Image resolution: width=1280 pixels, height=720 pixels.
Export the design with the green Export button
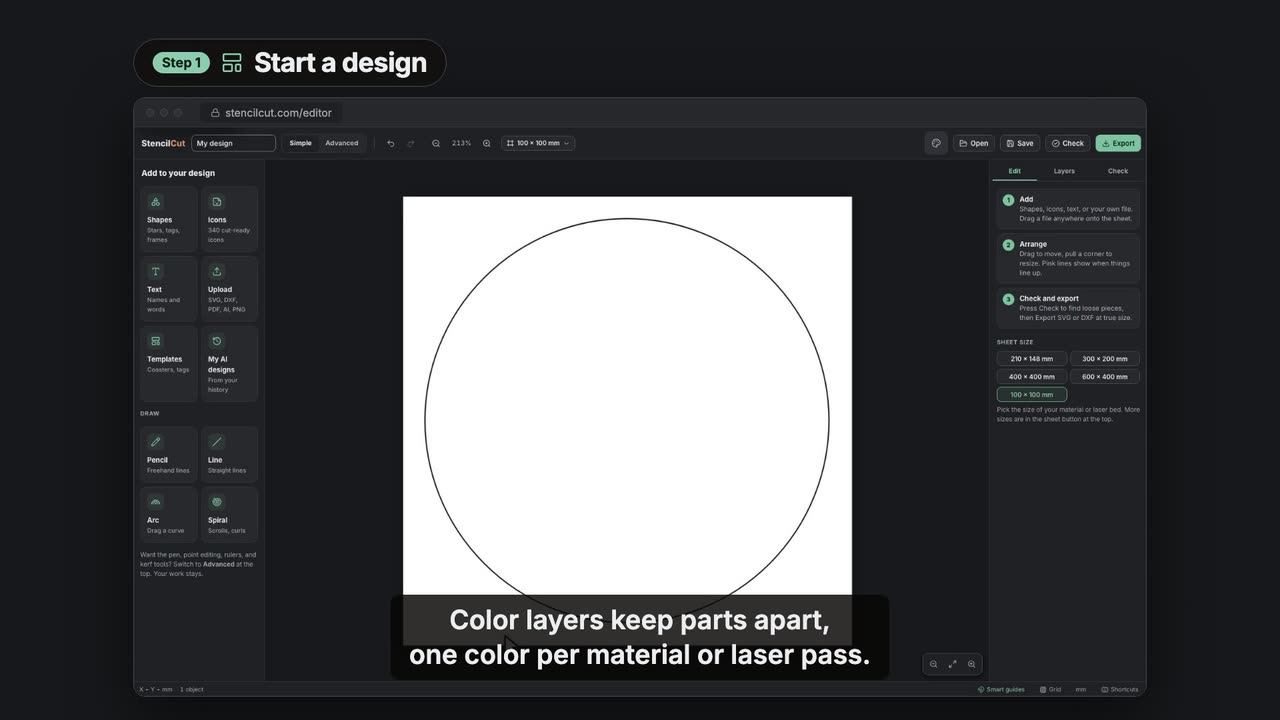1118,143
